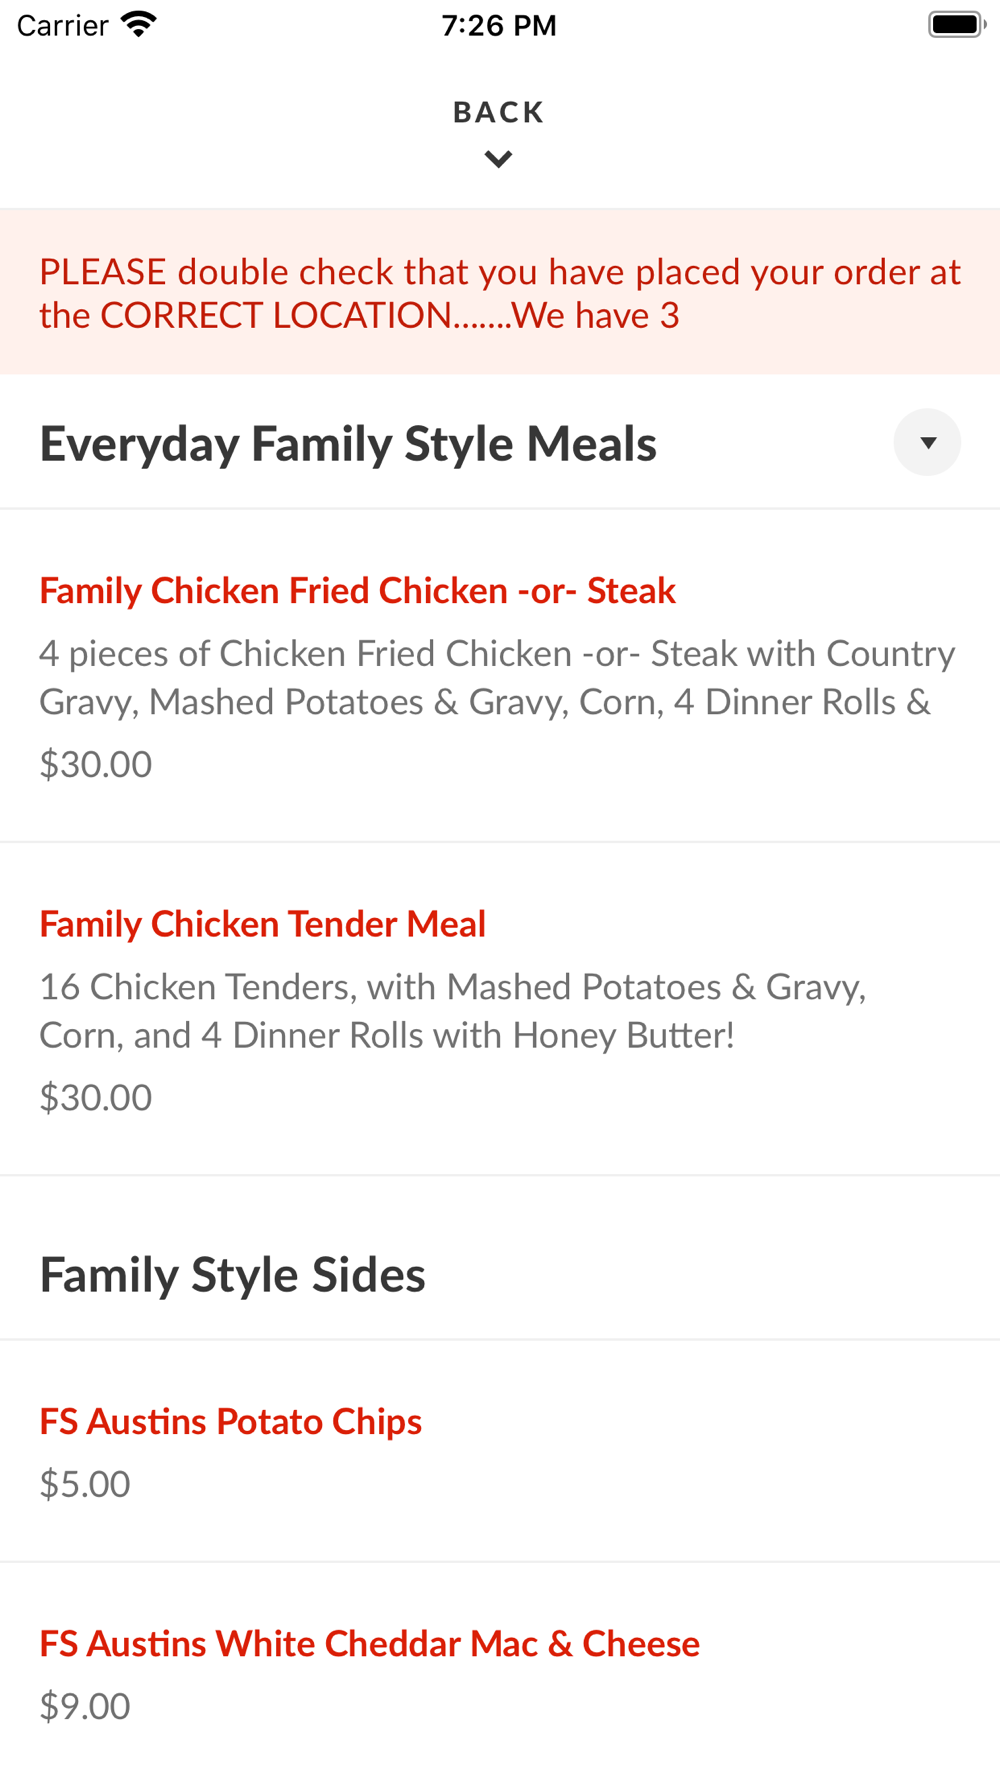The image size is (1000, 1778).
Task: Tap the 16 Chicken Tenders description
Action: 453,1011
